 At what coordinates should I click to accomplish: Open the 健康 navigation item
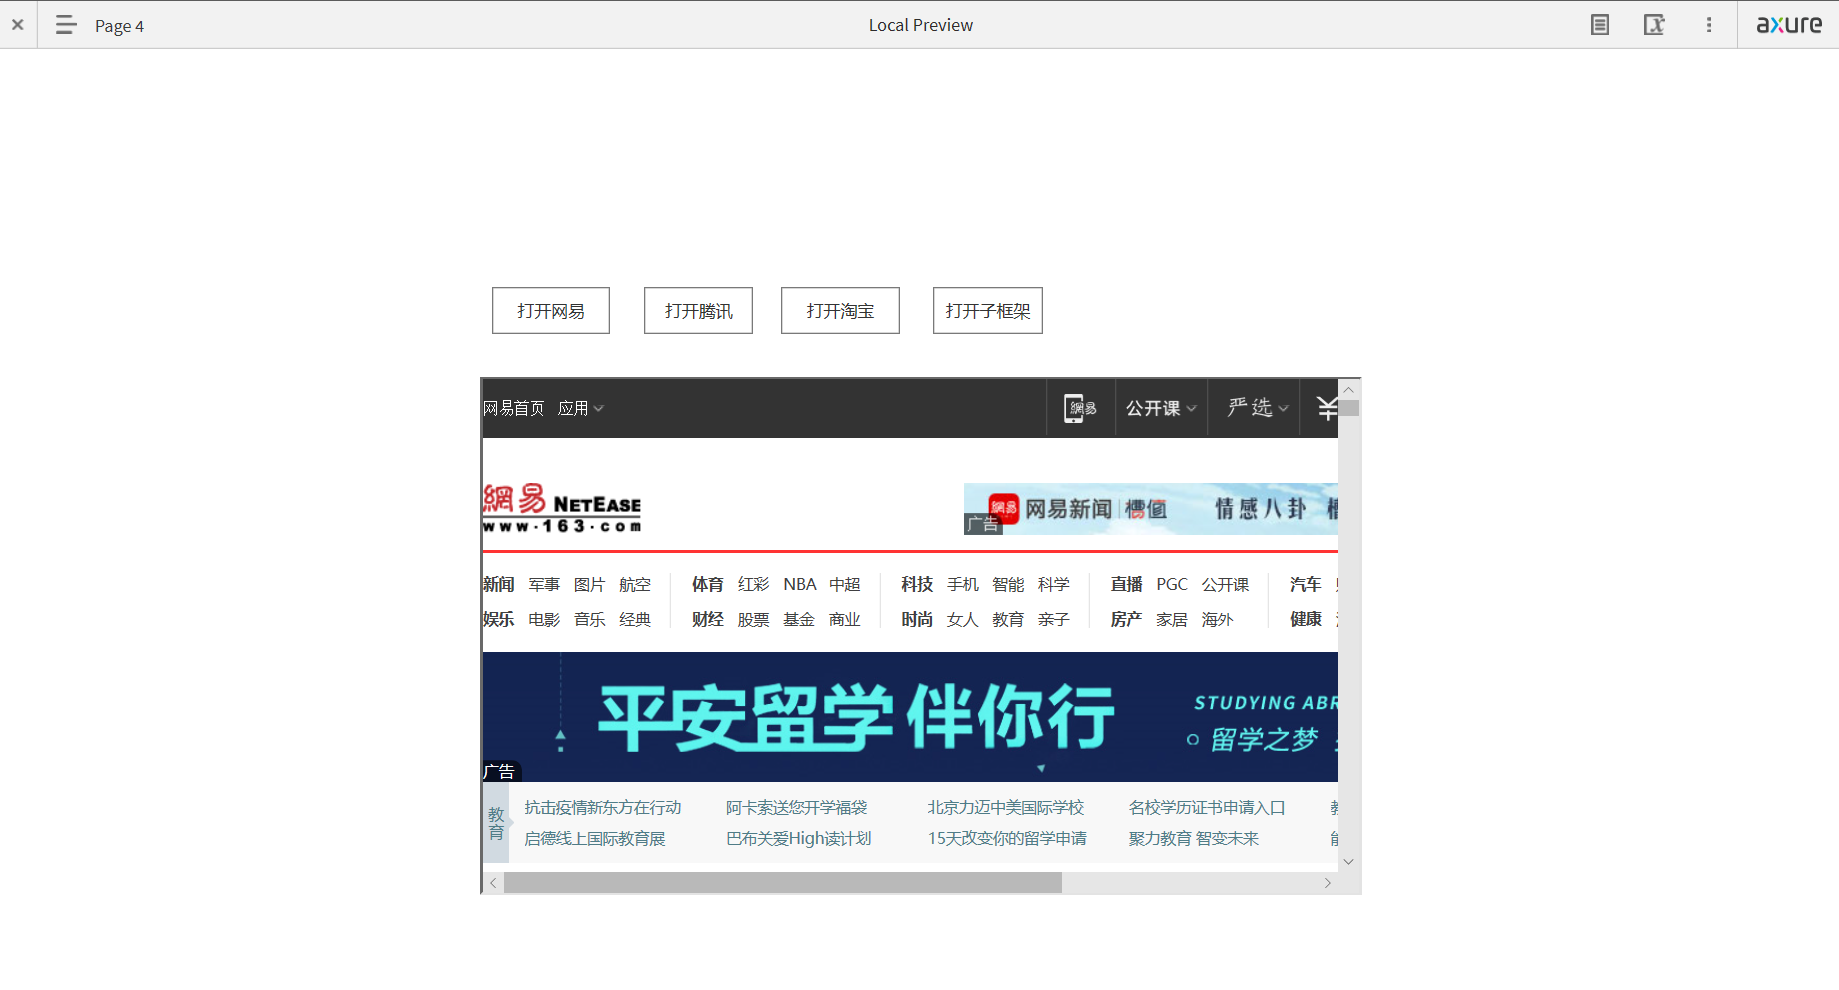(1305, 619)
